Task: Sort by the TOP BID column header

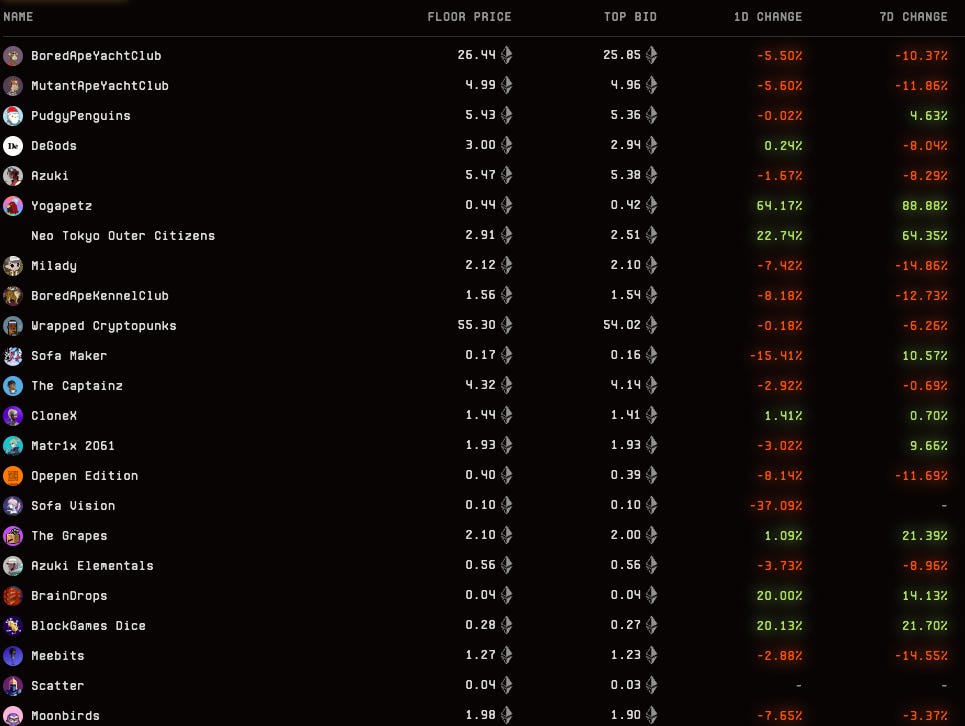Action: 630,17
